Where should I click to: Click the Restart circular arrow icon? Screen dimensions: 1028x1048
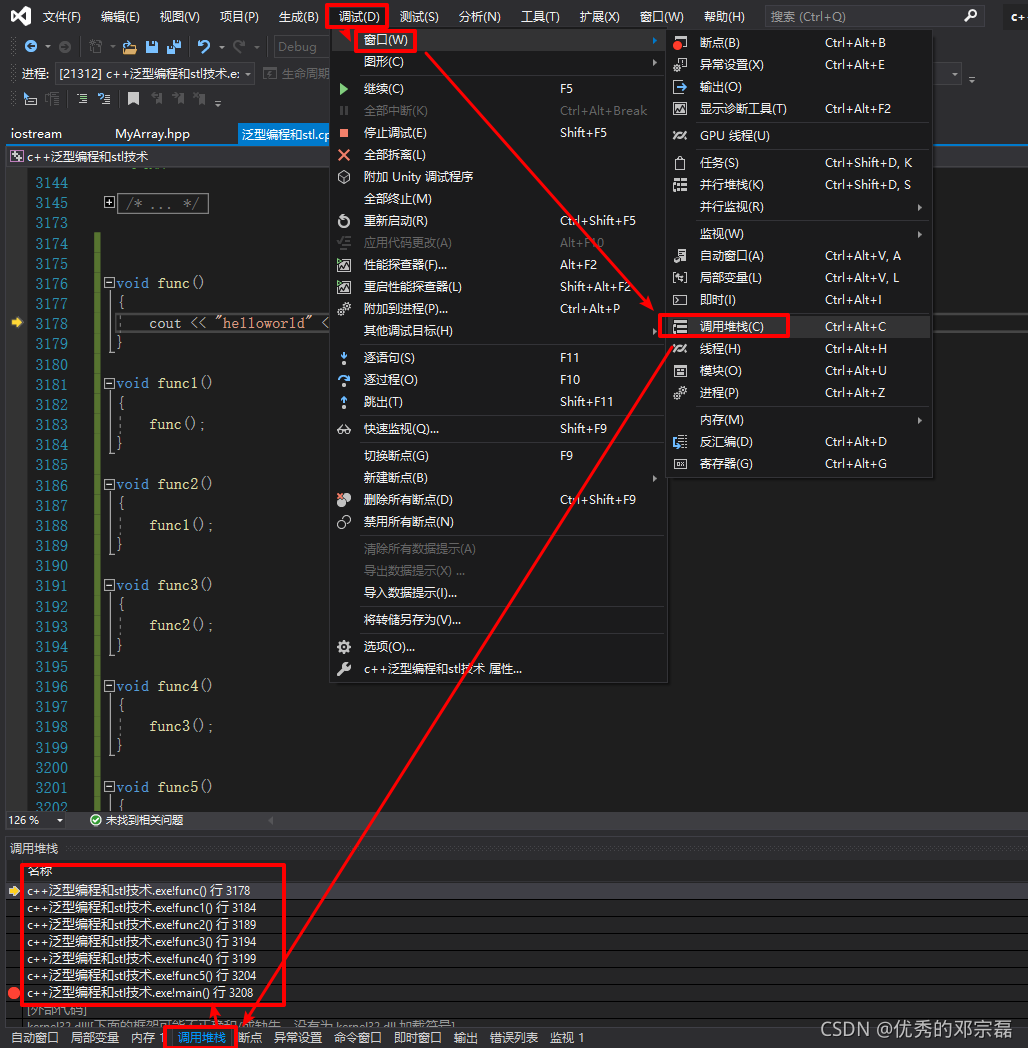click(x=344, y=221)
